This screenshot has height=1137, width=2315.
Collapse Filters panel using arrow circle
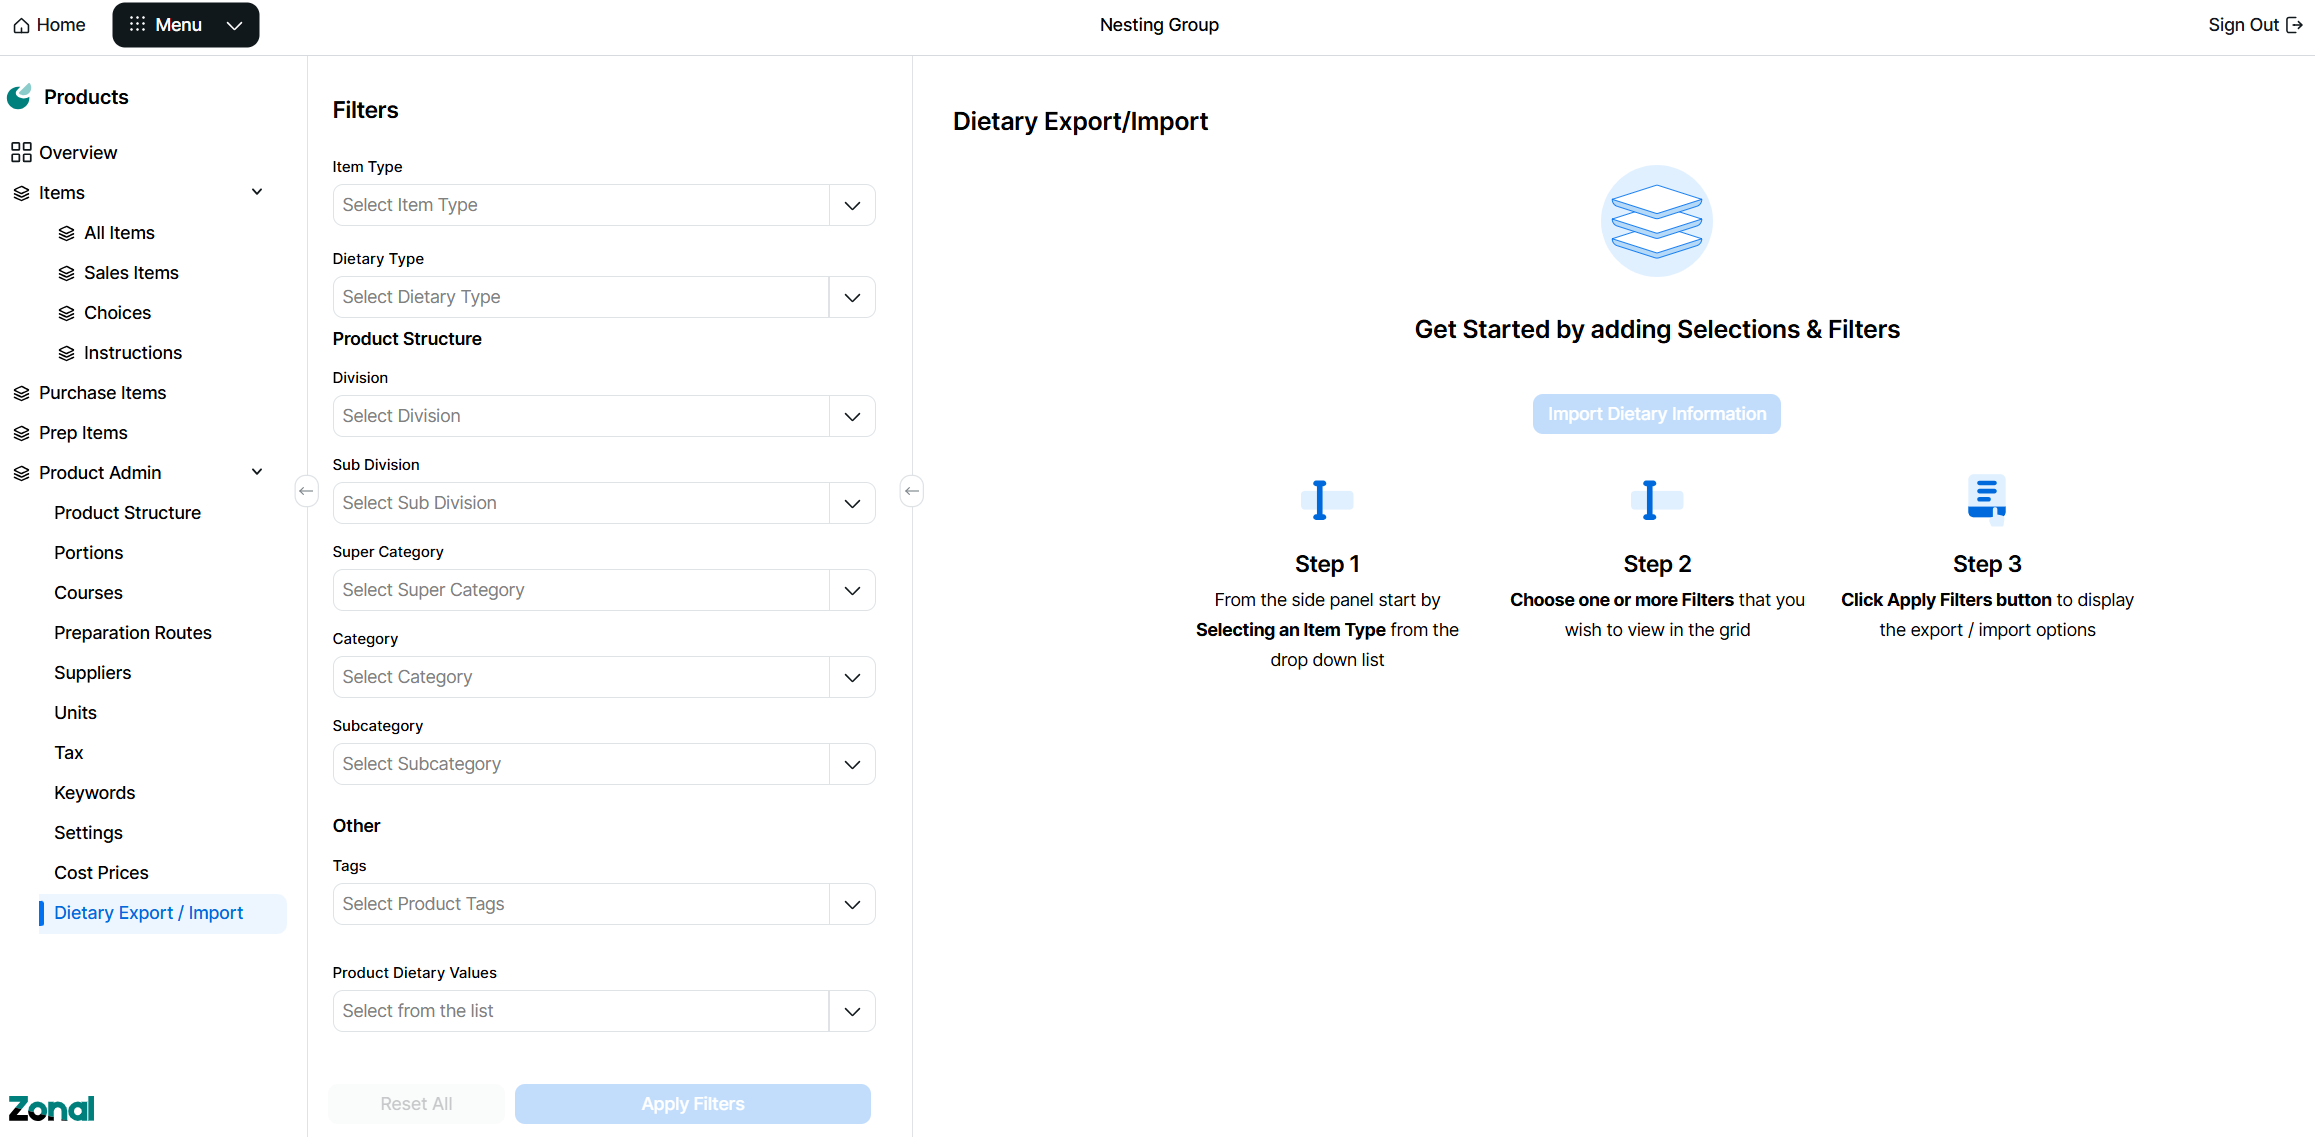point(911,491)
